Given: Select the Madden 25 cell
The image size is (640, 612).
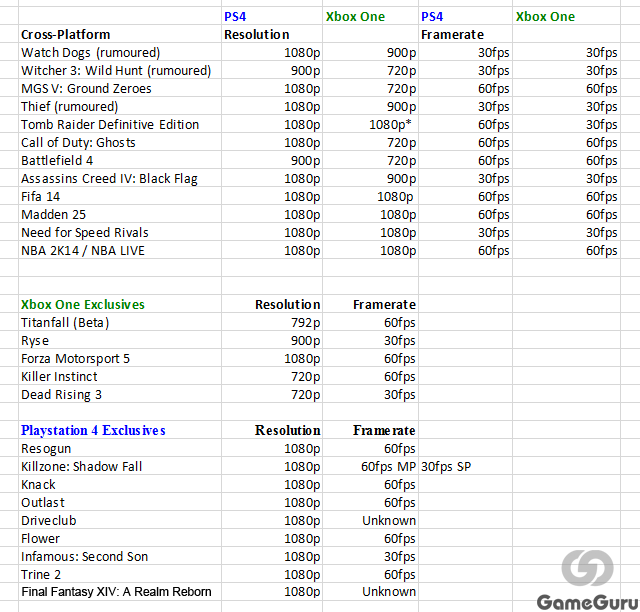Looking at the screenshot, I should (120, 214).
